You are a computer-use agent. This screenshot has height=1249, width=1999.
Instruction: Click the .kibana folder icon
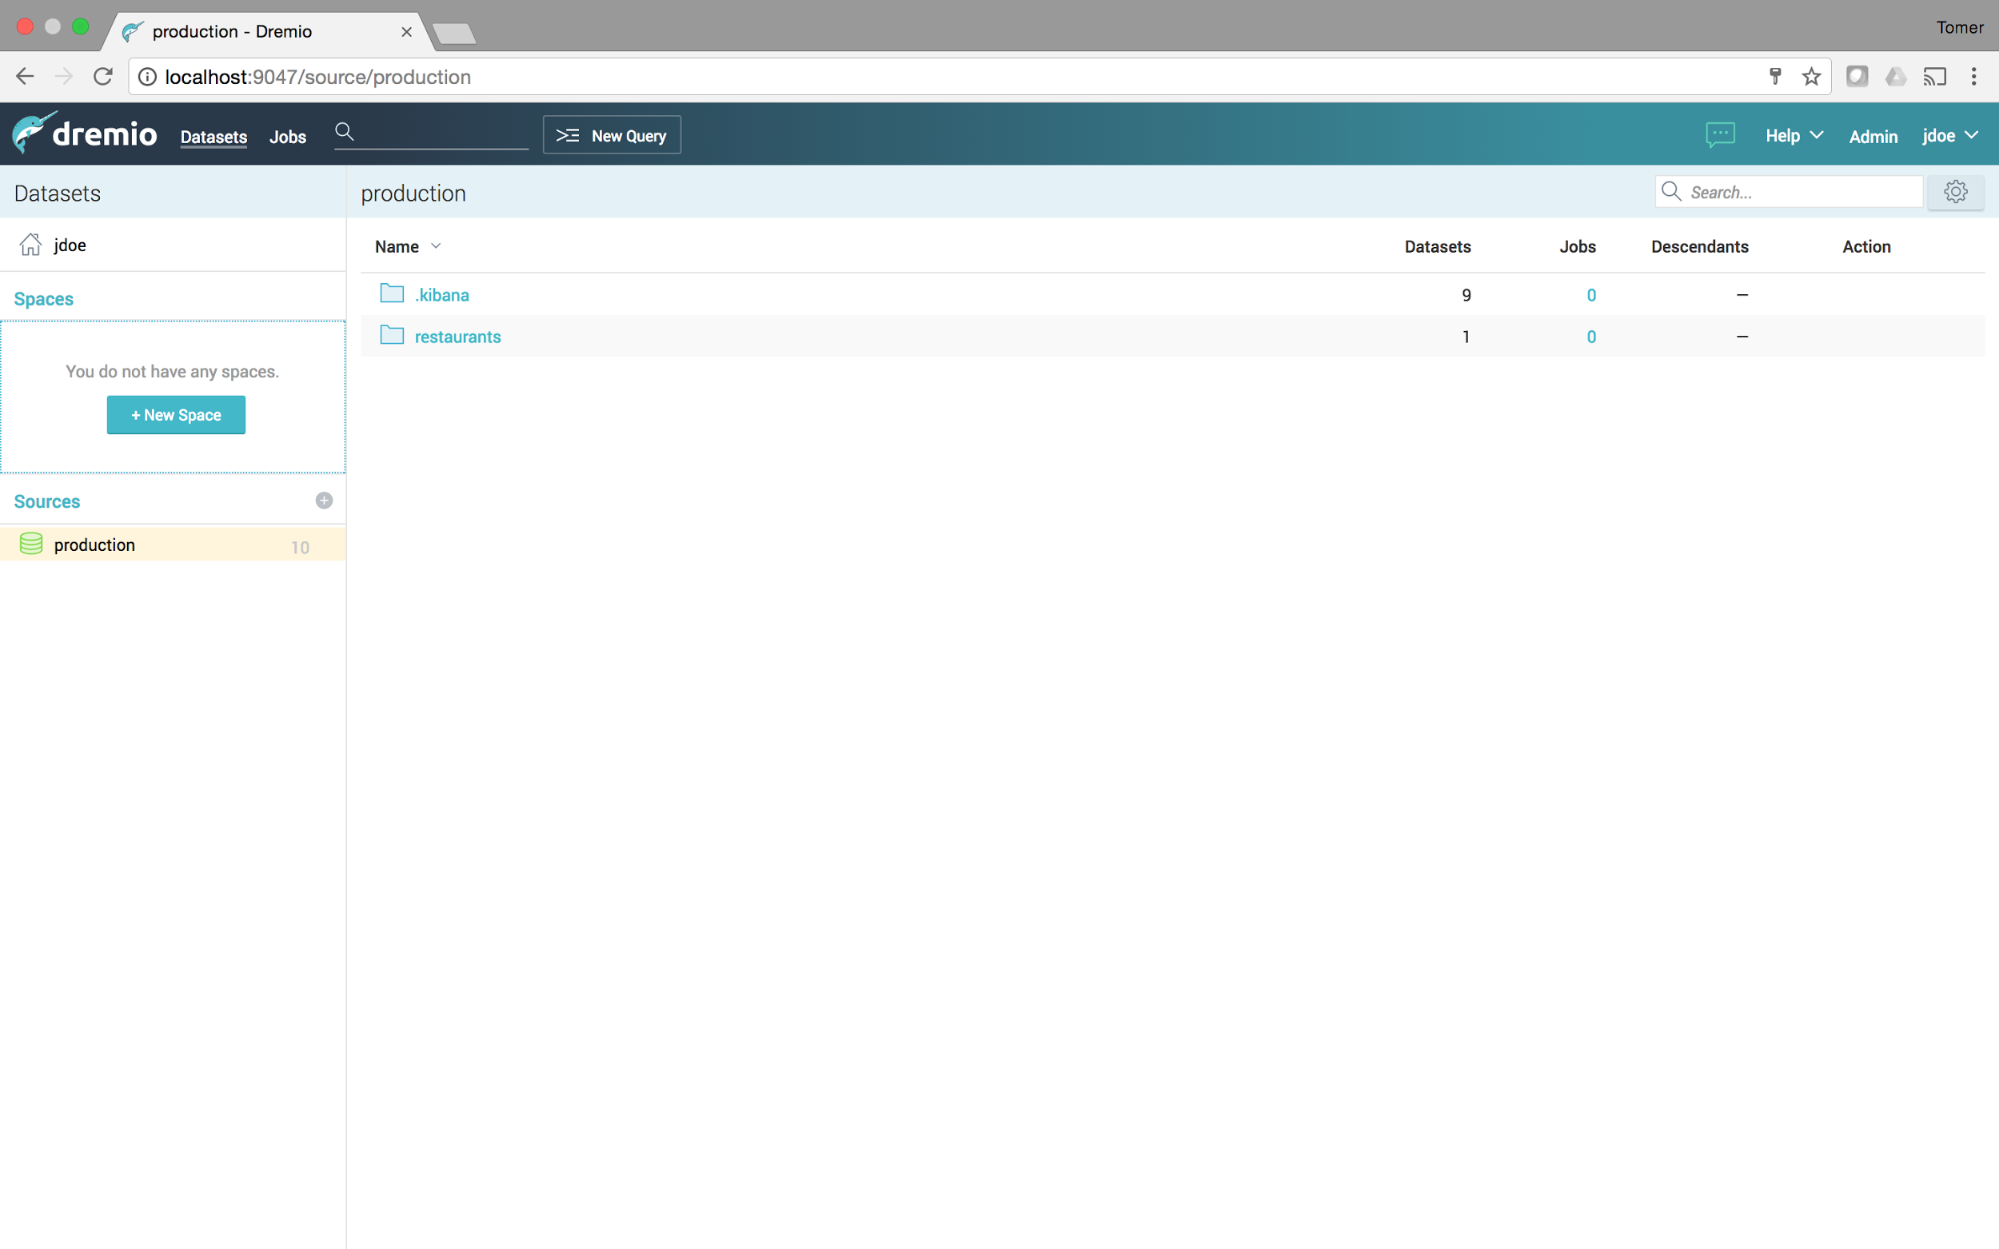(x=392, y=294)
